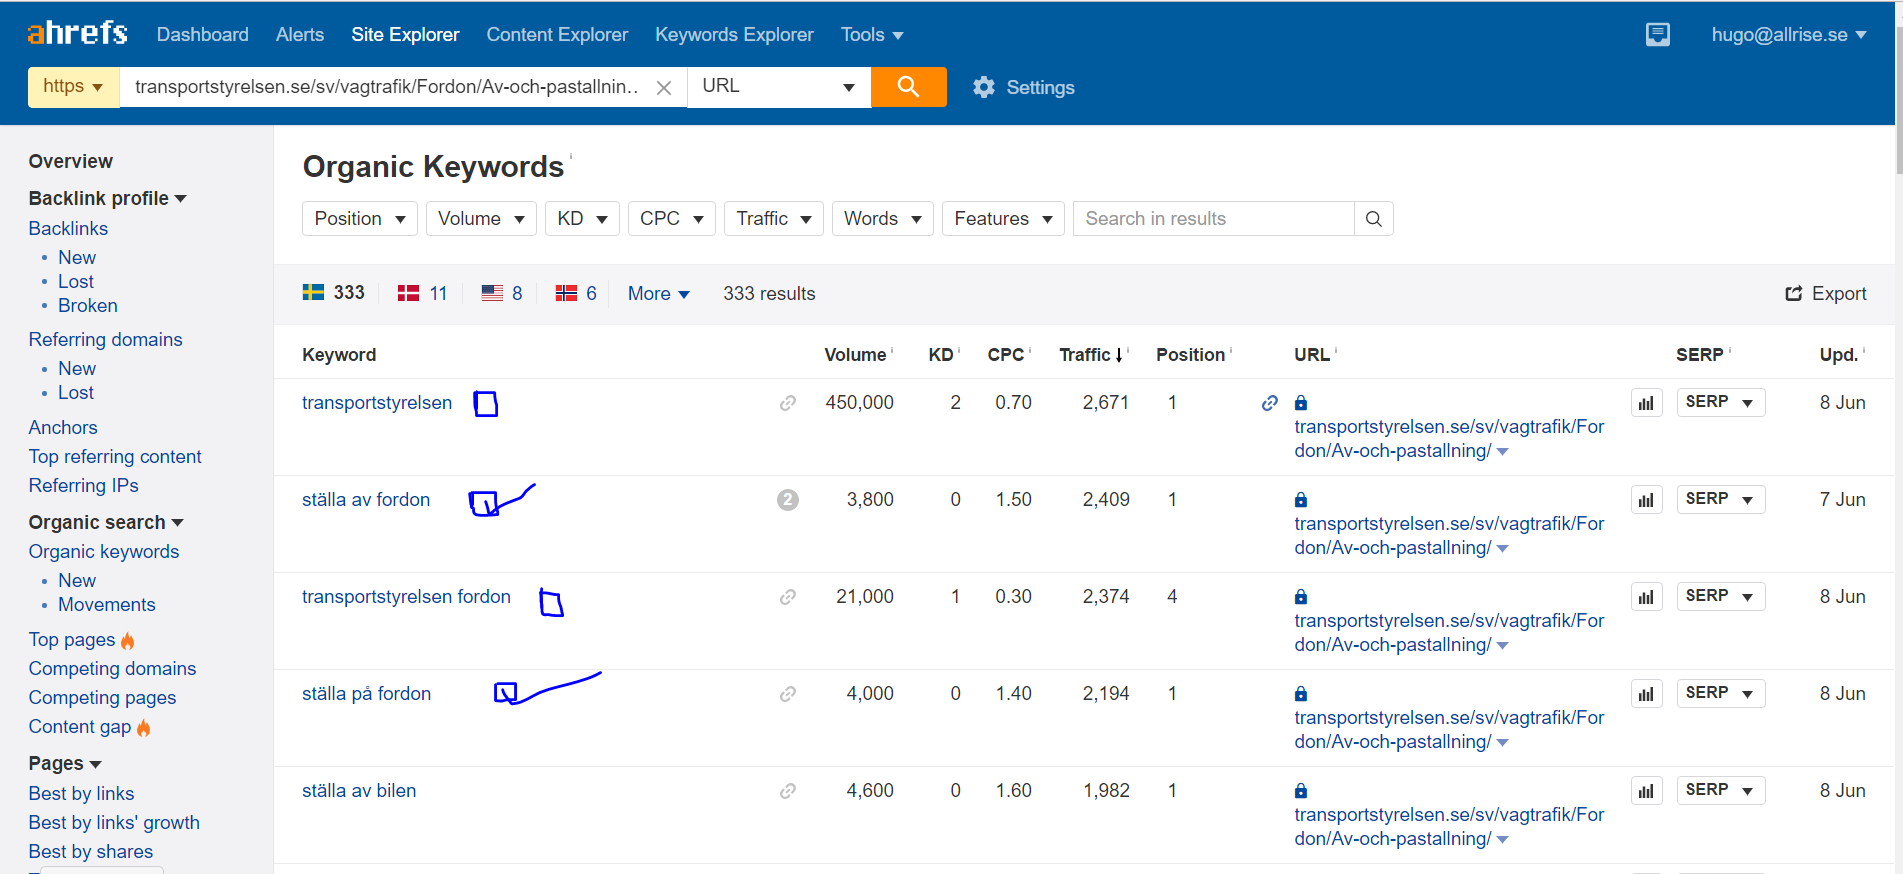
Task: Click the Overview sidebar link
Action: click(70, 161)
